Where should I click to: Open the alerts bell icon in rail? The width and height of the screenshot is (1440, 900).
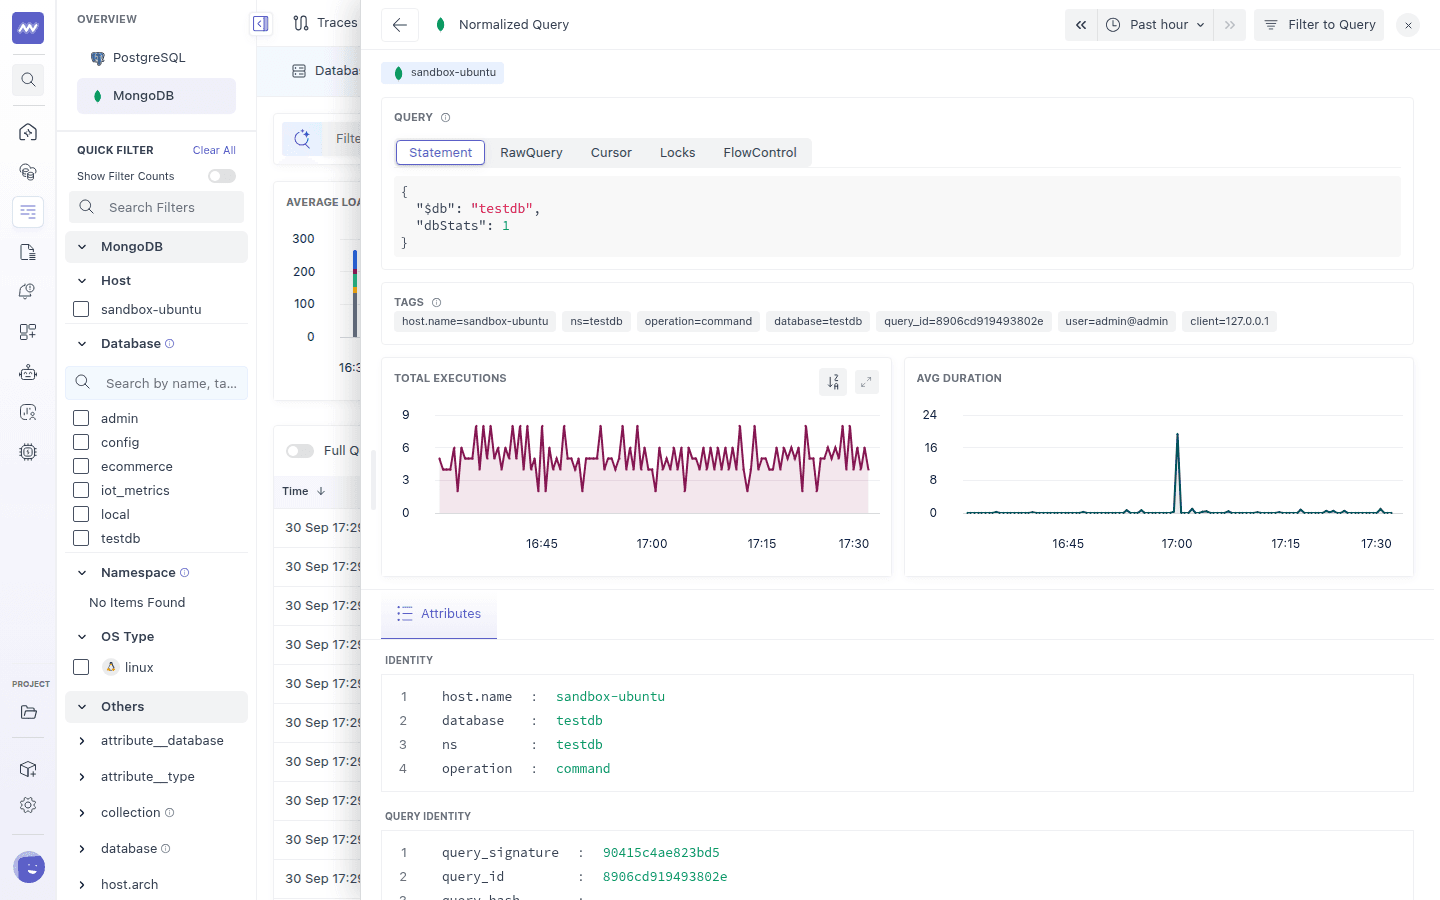point(28,292)
